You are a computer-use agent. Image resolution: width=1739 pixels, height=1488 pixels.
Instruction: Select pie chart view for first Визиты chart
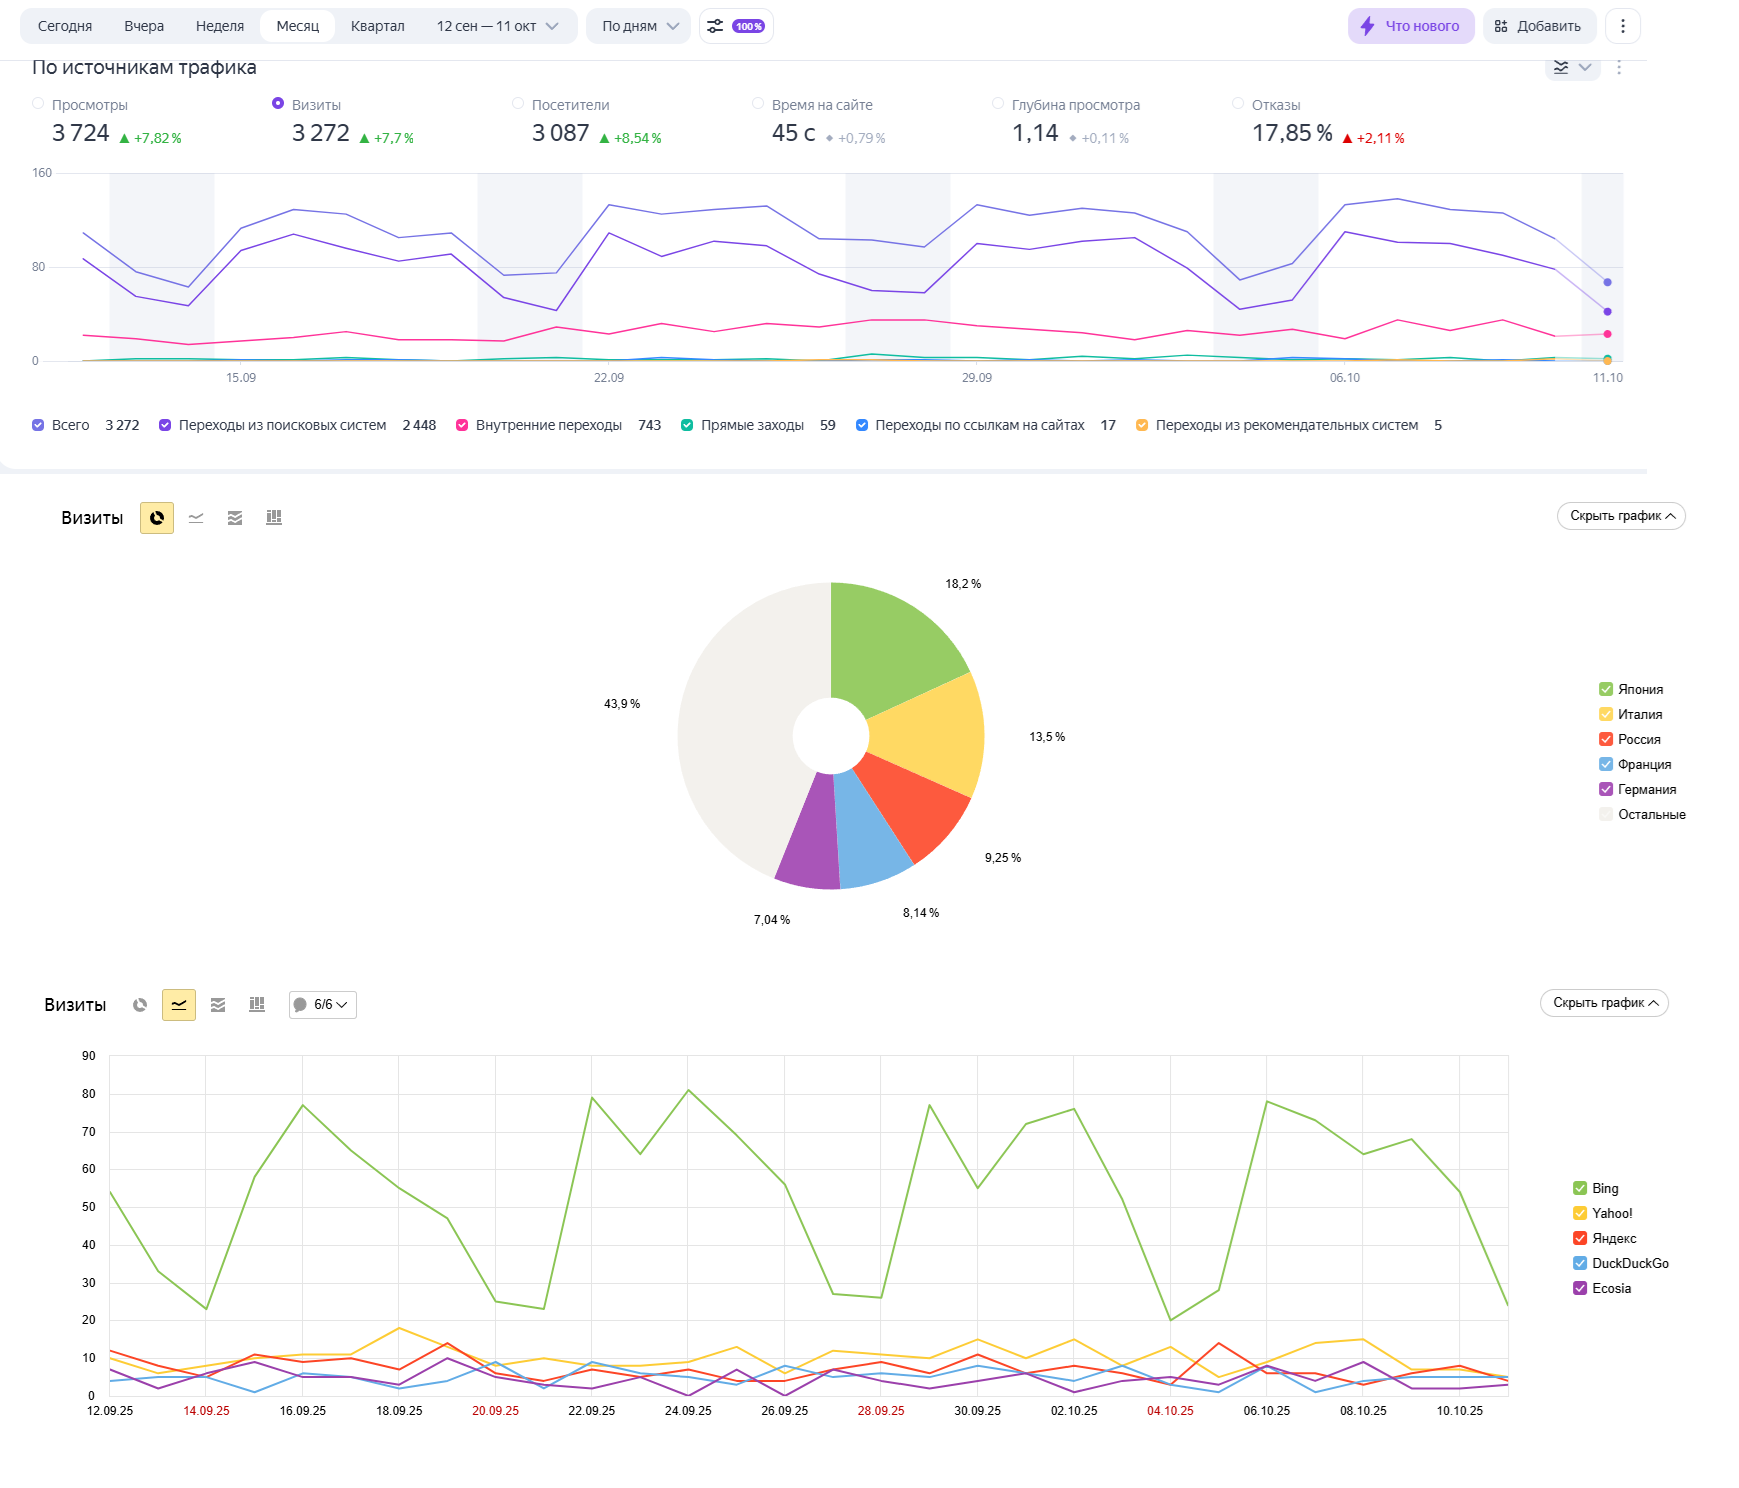[x=157, y=518]
